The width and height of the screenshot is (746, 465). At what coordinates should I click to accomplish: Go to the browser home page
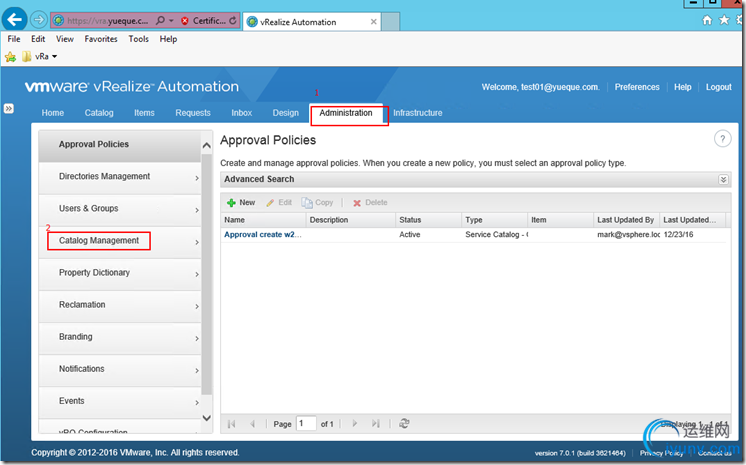707,20
